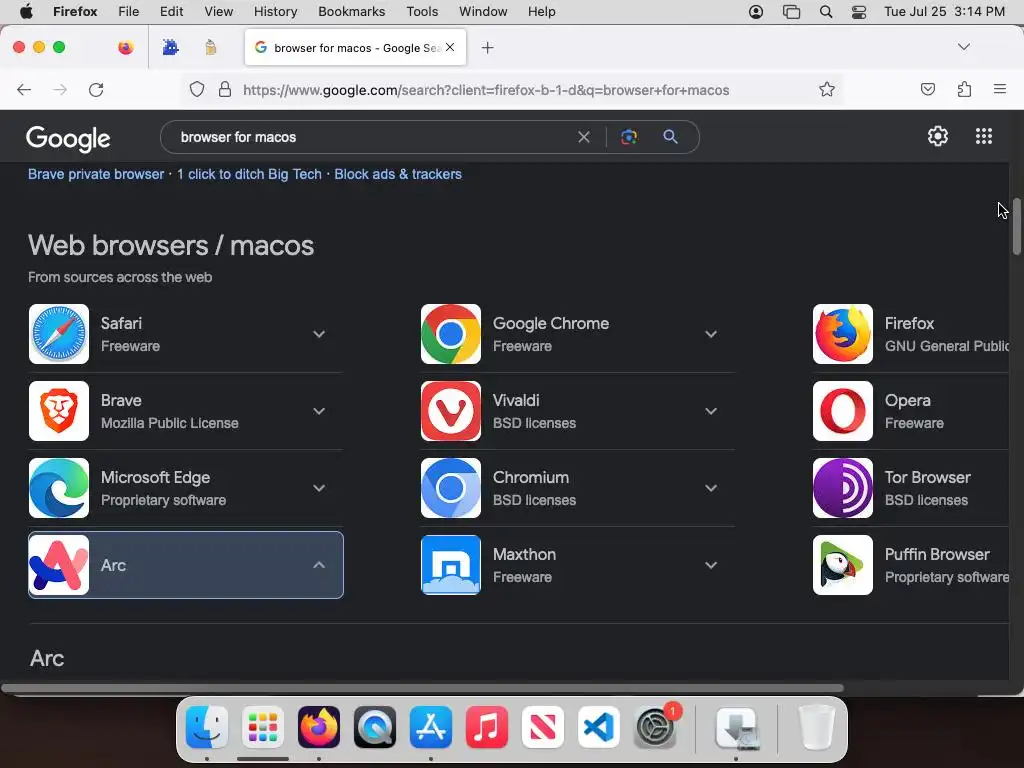Select the Opera icon
Viewport: 1024px width, 768px height.
point(842,411)
